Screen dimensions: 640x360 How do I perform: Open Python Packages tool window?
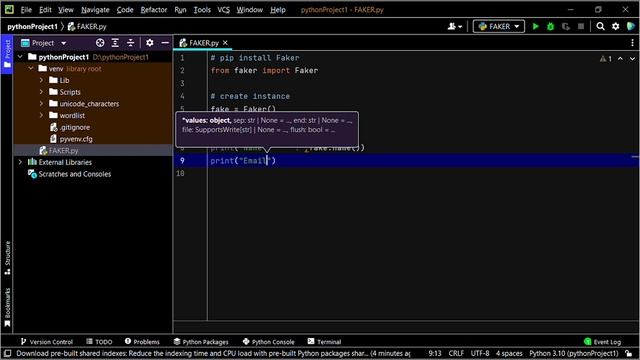[201, 342]
